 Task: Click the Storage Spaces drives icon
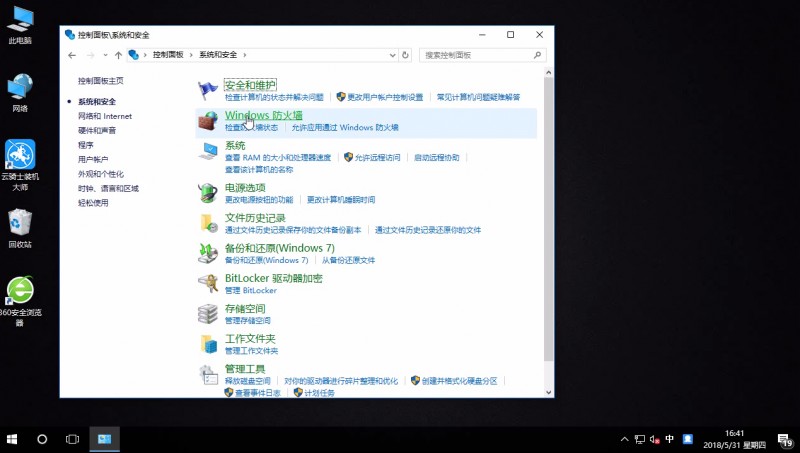[x=208, y=314]
